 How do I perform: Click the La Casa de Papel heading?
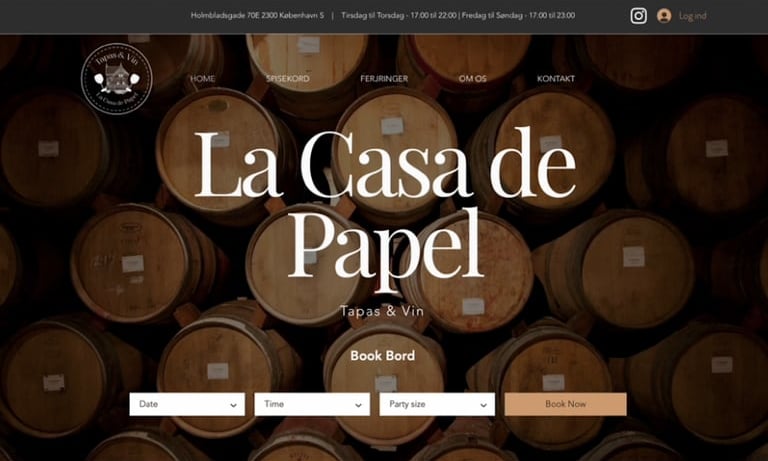click(385, 209)
